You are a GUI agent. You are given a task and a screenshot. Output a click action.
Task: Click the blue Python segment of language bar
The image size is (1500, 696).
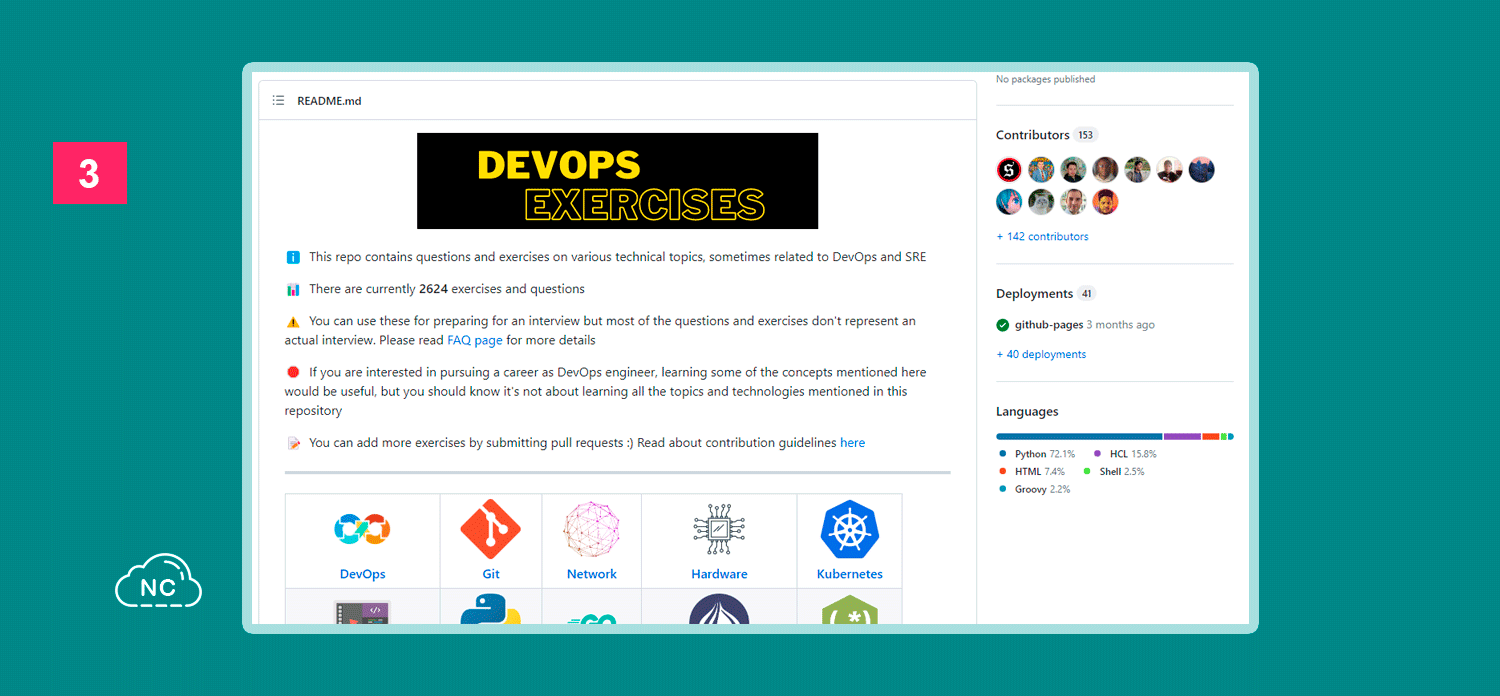click(x=1079, y=437)
